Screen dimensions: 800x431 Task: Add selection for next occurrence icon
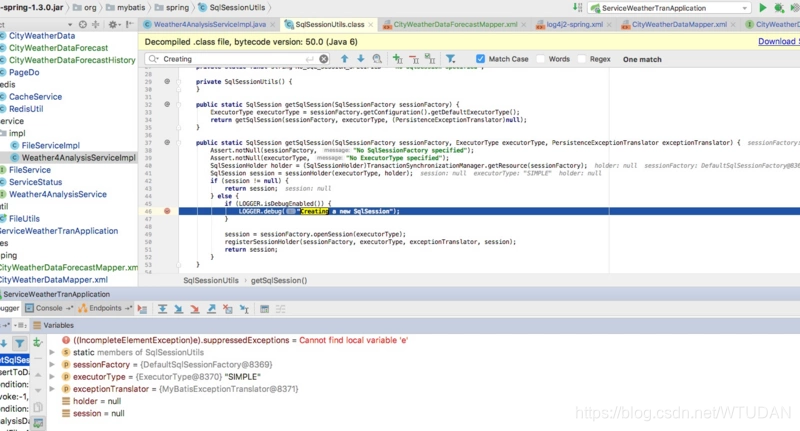(x=397, y=59)
